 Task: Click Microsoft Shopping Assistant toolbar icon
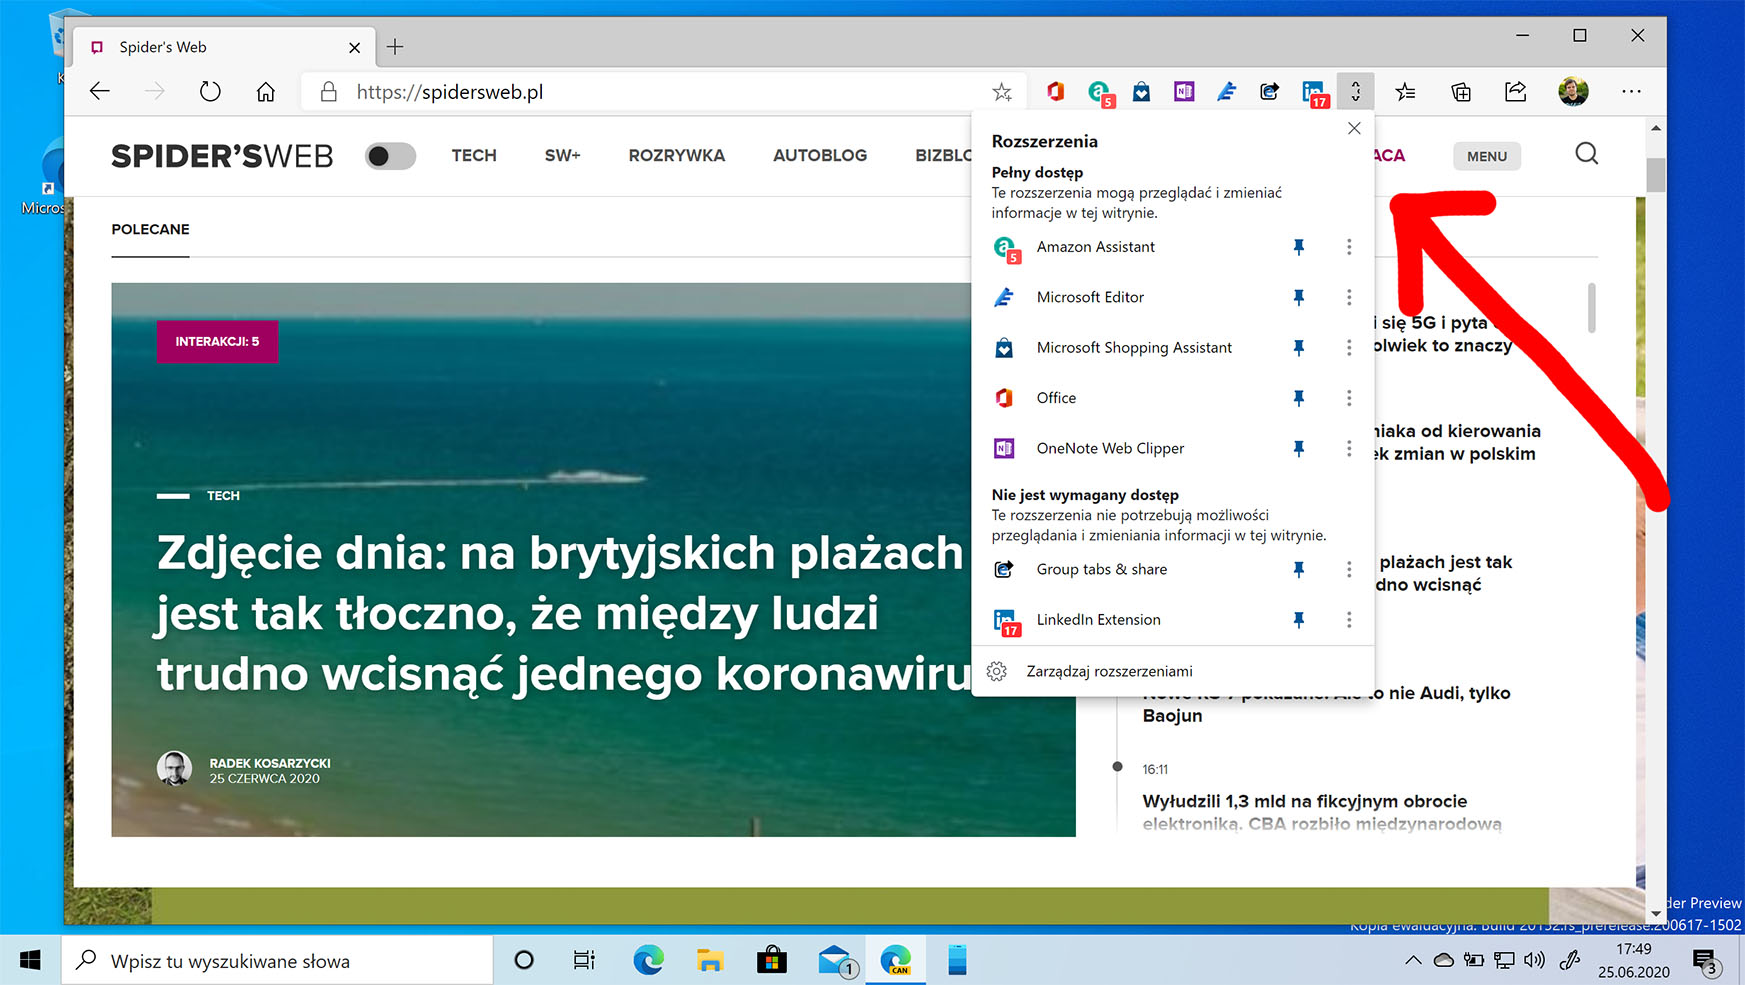tap(1141, 92)
